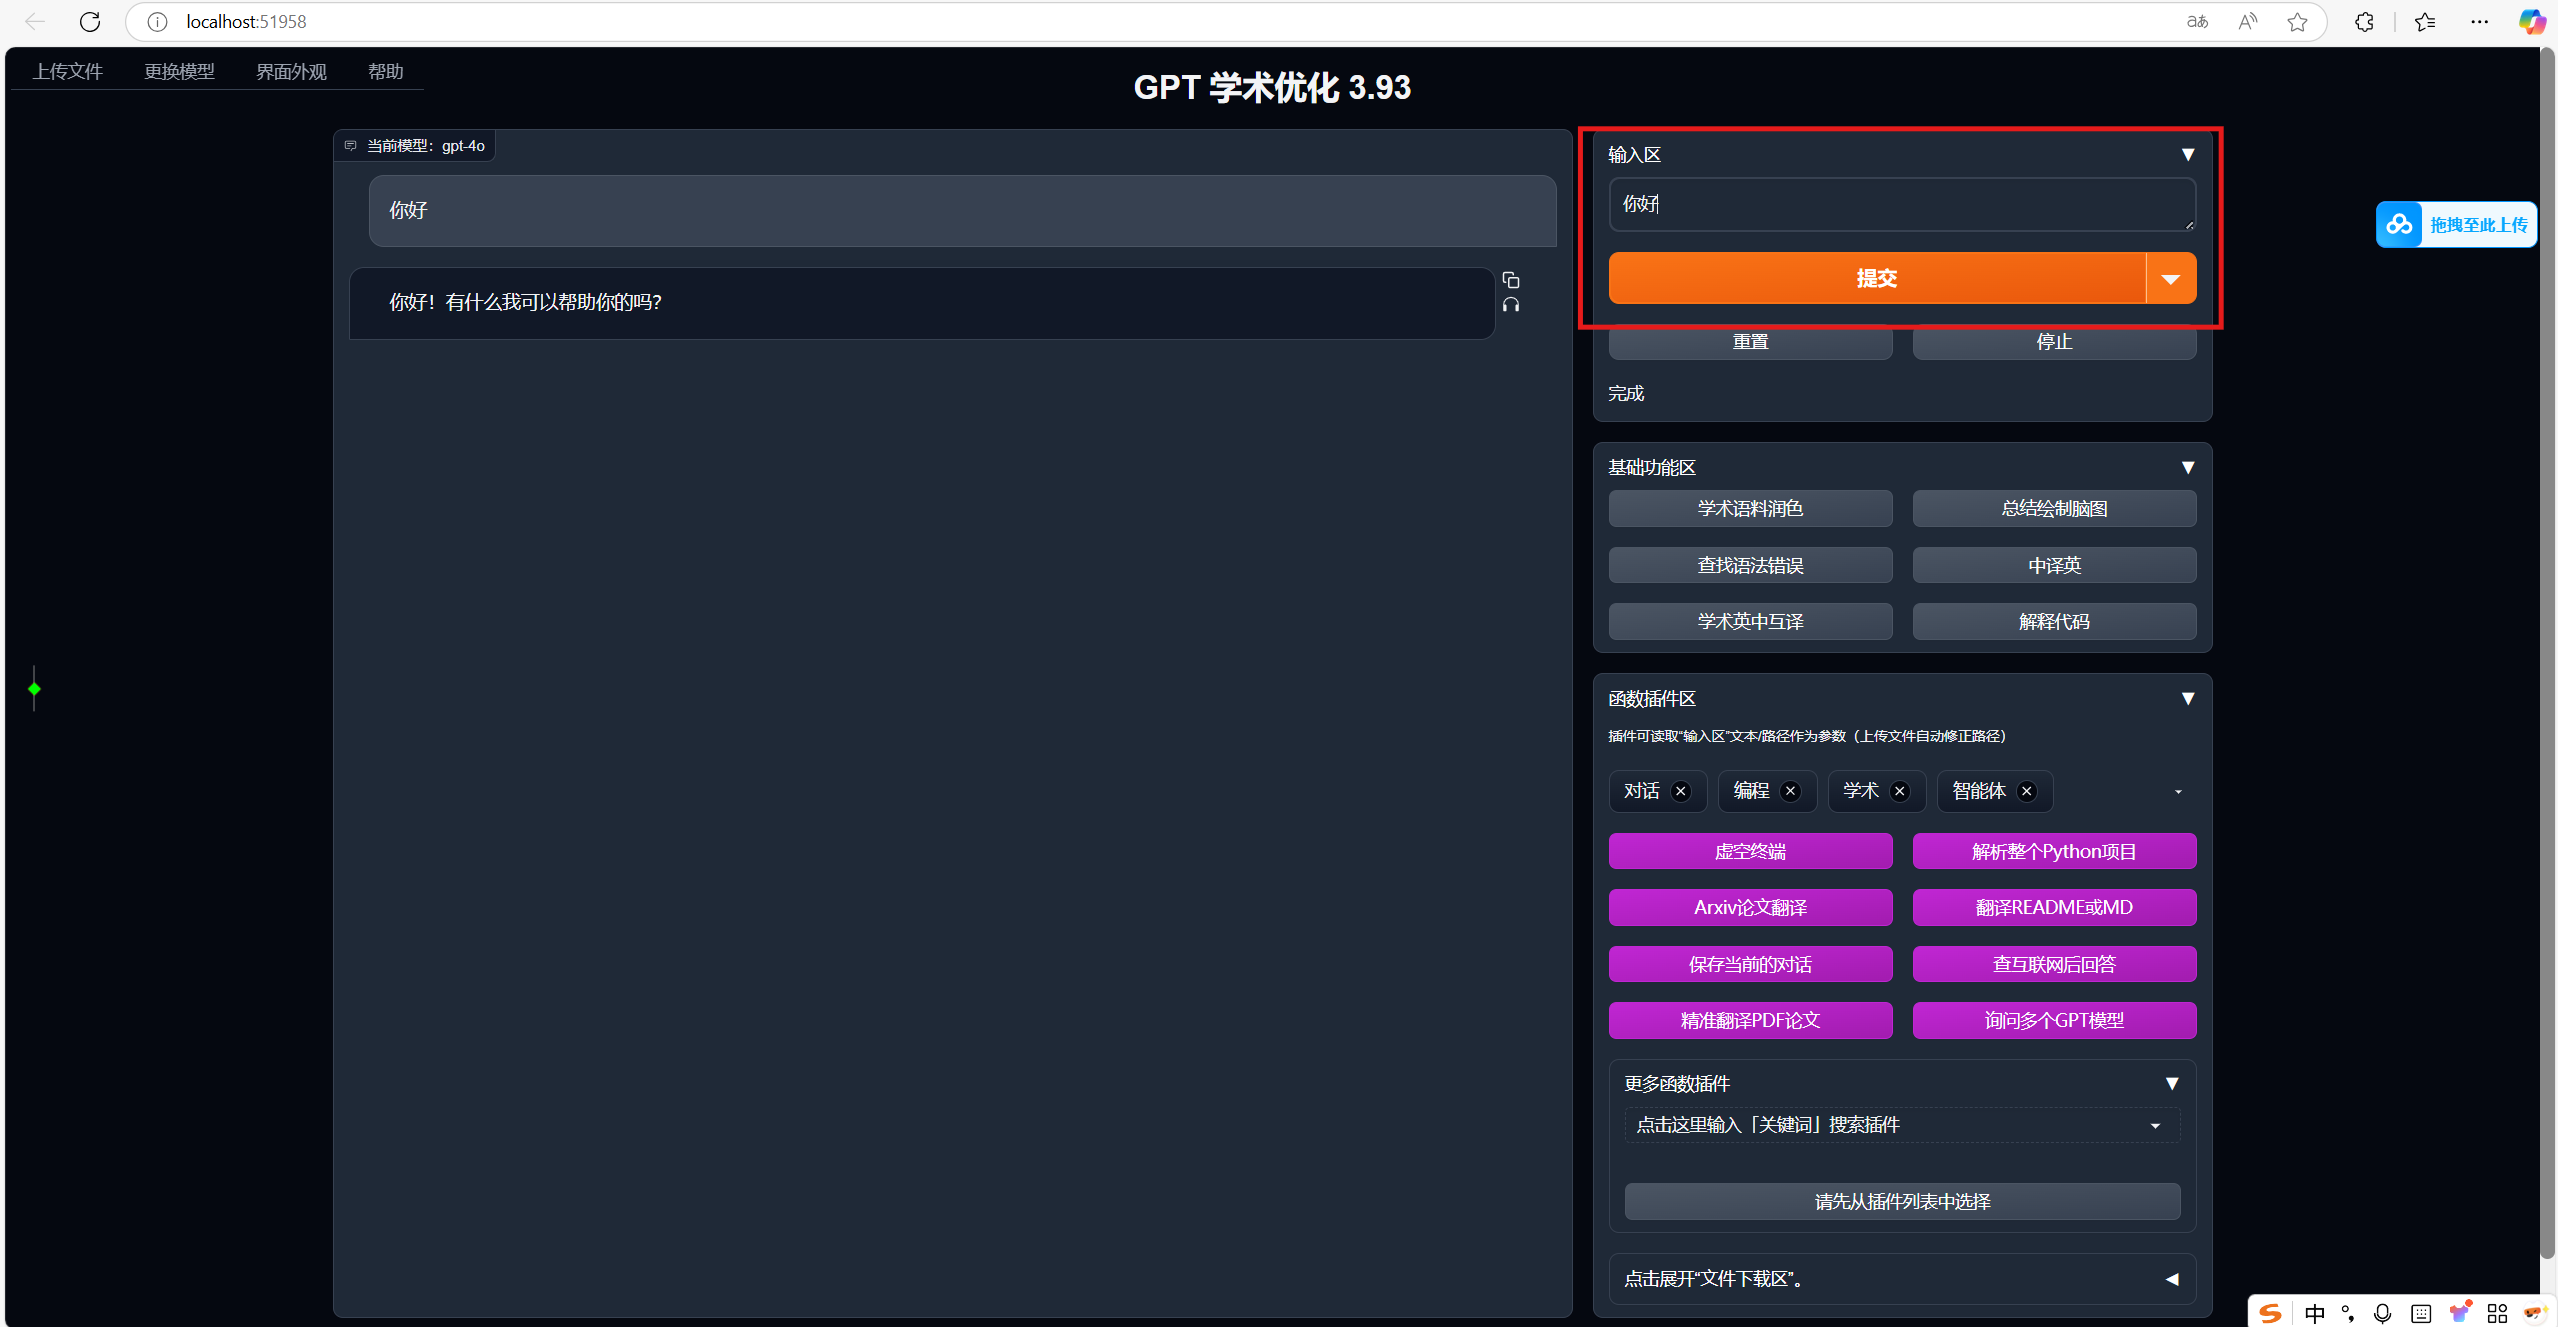The height and width of the screenshot is (1327, 2558).
Task: Open the 更换模型 menu
Action: point(179,71)
